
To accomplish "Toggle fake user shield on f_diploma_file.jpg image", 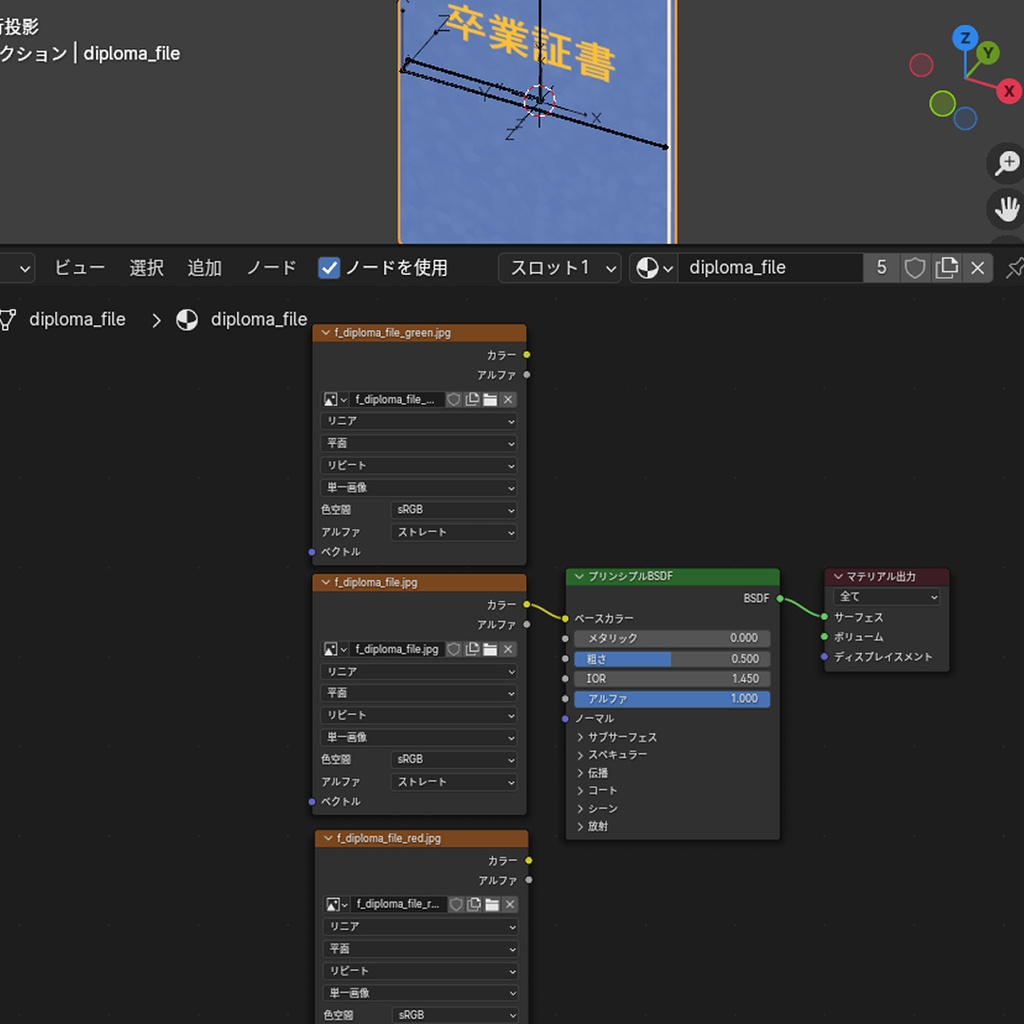I will (456, 649).
